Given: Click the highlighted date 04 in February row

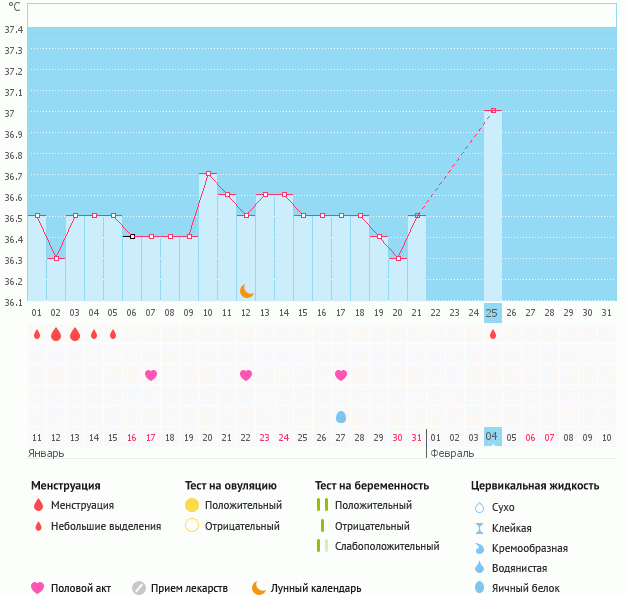Looking at the screenshot, I should coord(492,437).
